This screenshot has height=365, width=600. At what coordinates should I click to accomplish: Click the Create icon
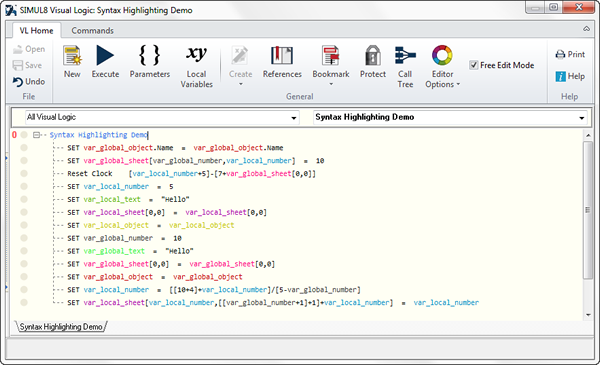coord(240,56)
